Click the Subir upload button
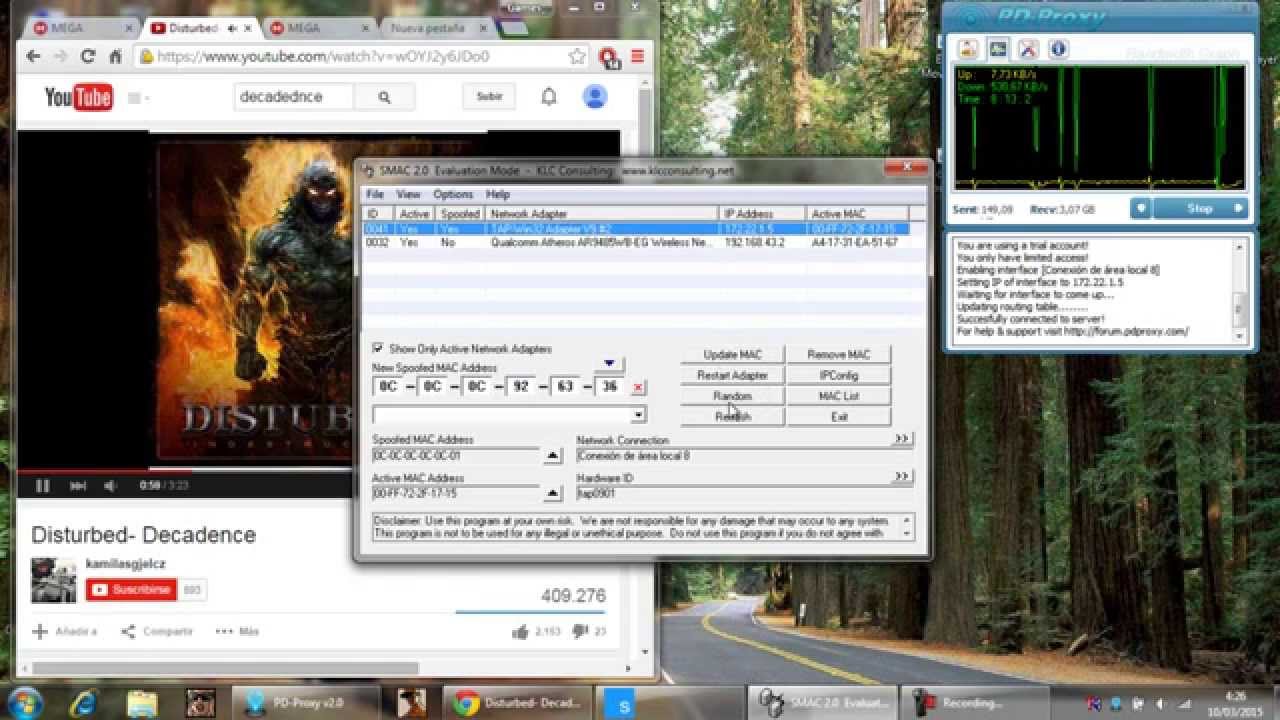 [489, 97]
